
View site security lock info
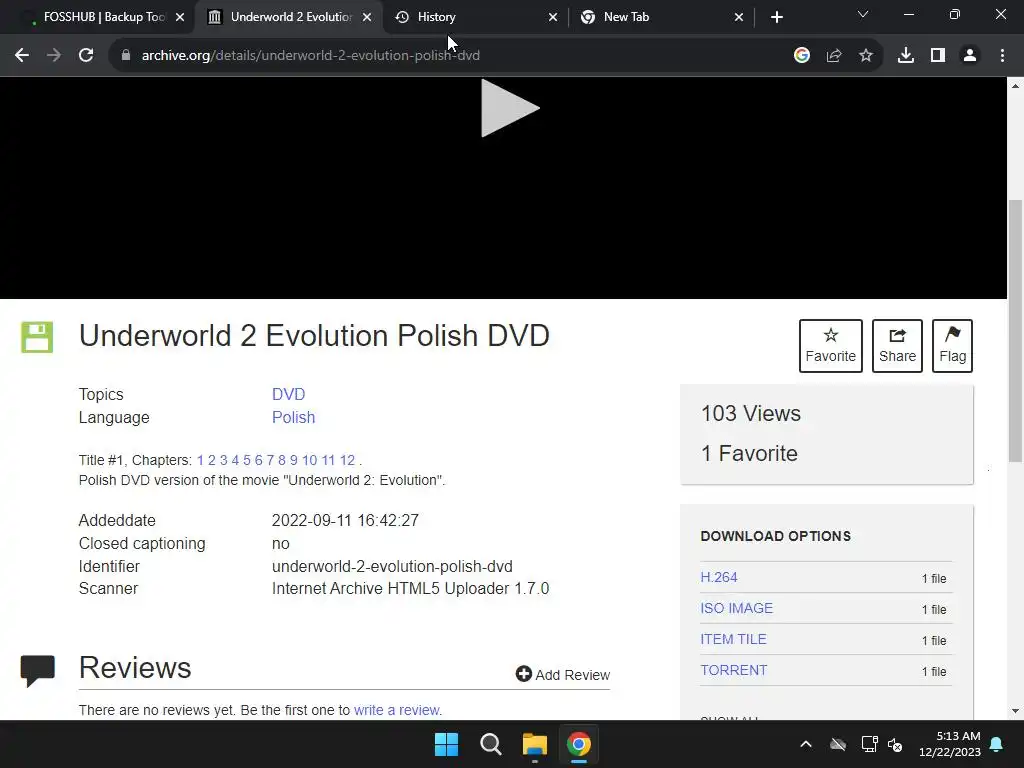126,56
